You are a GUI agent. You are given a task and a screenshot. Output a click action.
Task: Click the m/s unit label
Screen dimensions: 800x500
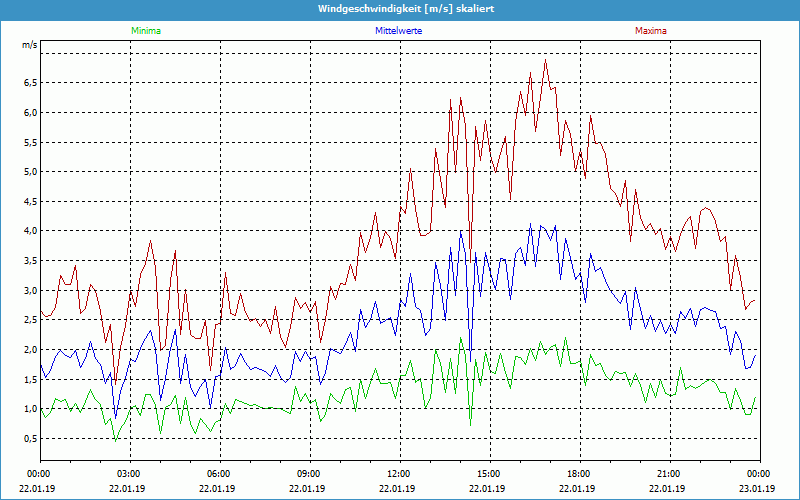[29, 45]
